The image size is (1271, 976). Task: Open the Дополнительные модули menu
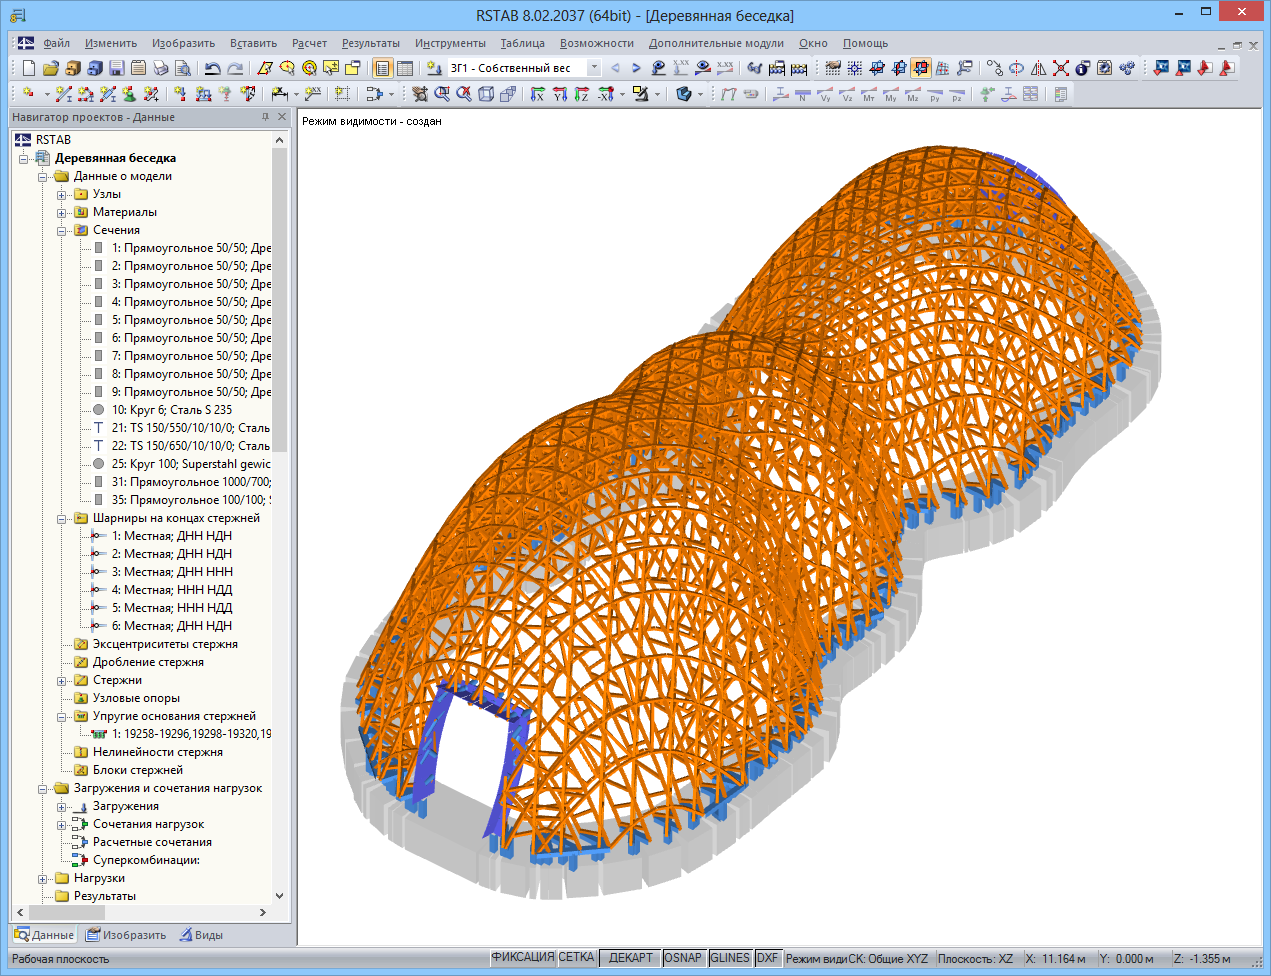(716, 43)
